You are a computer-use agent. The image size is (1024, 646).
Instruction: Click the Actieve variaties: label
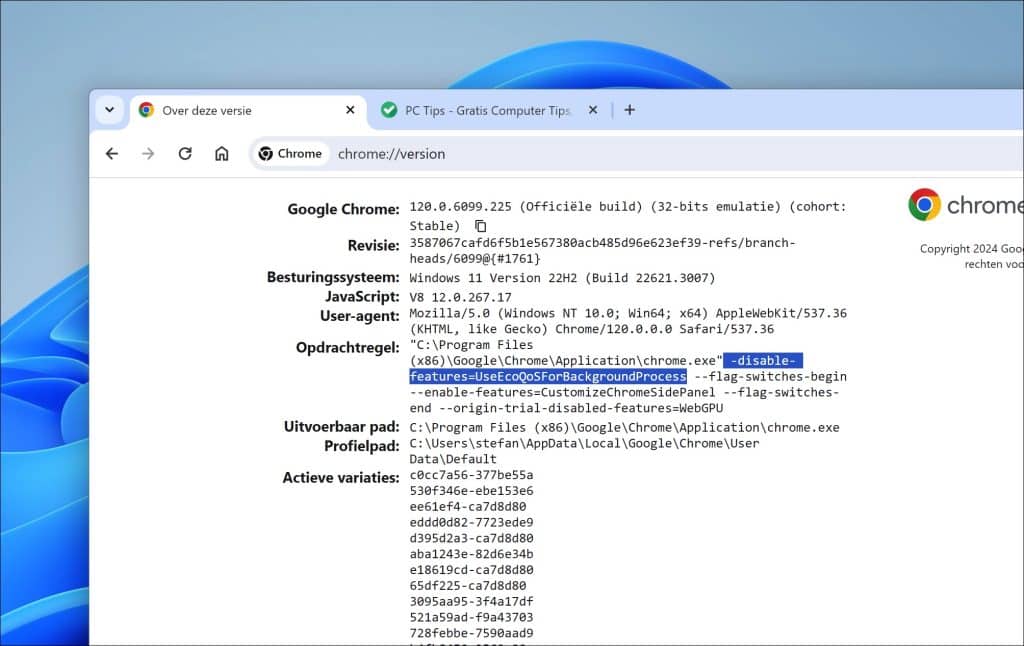[x=341, y=478]
